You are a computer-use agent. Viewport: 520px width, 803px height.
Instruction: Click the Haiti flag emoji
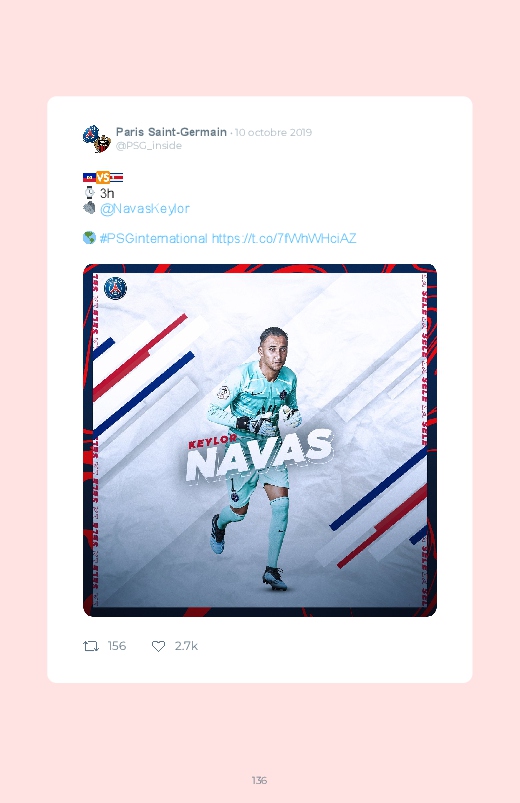(89, 178)
